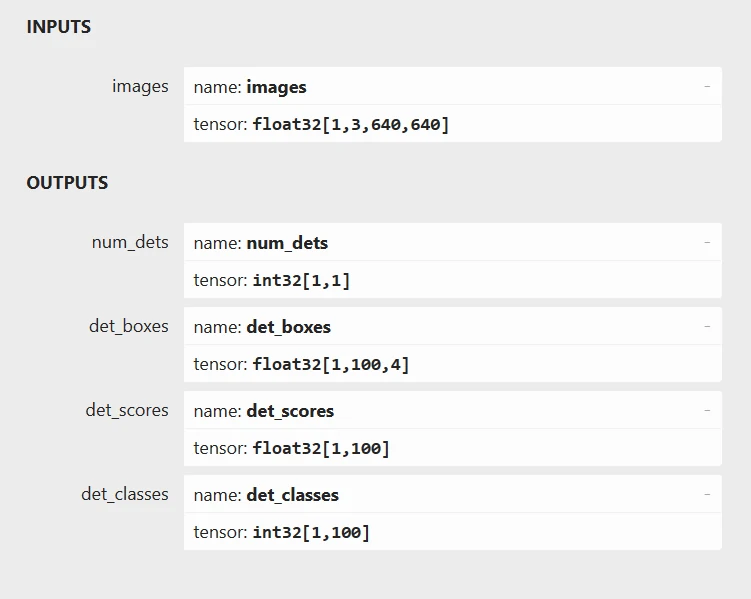Click the num_dets label on the left
This screenshot has height=599, width=751.
click(130, 243)
